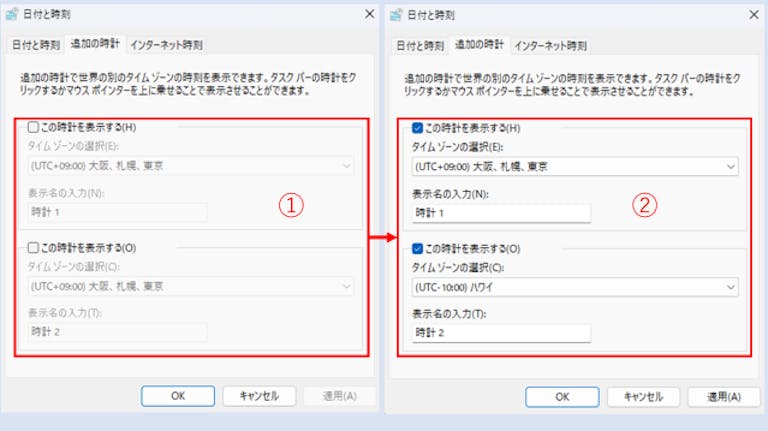768x431 pixels.
Task: Enable first clock checkbox (H) in left dialog
Action: pyautogui.click(x=33, y=127)
